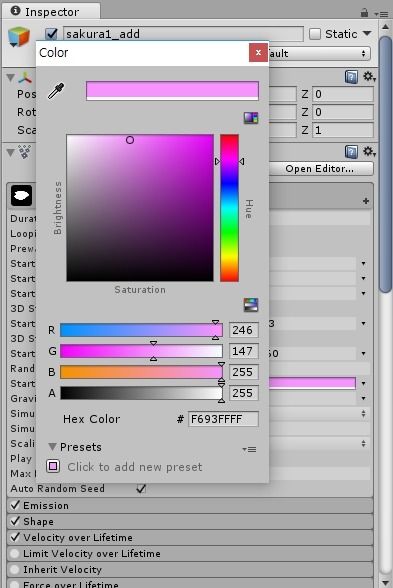The width and height of the screenshot is (393, 588).
Task: Click the Open Editor button
Action: (320, 169)
